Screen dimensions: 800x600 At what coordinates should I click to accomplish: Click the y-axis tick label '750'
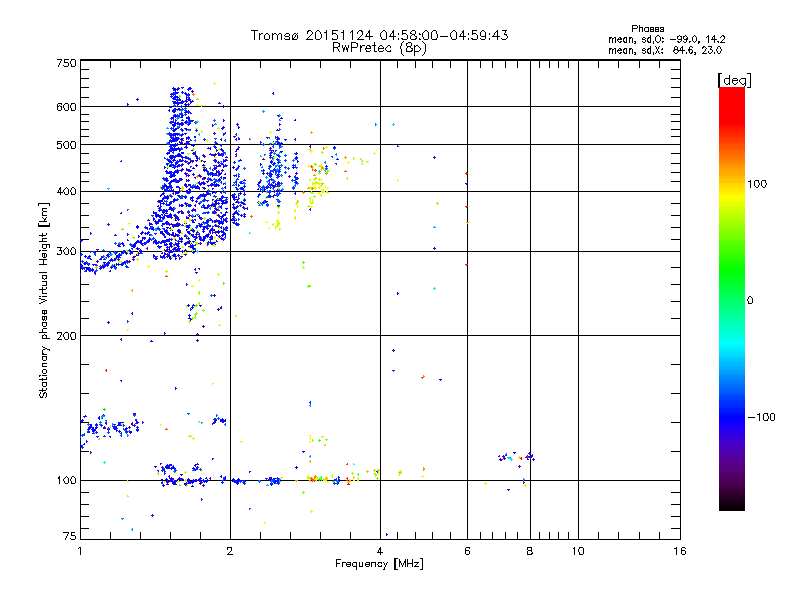[x=66, y=63]
